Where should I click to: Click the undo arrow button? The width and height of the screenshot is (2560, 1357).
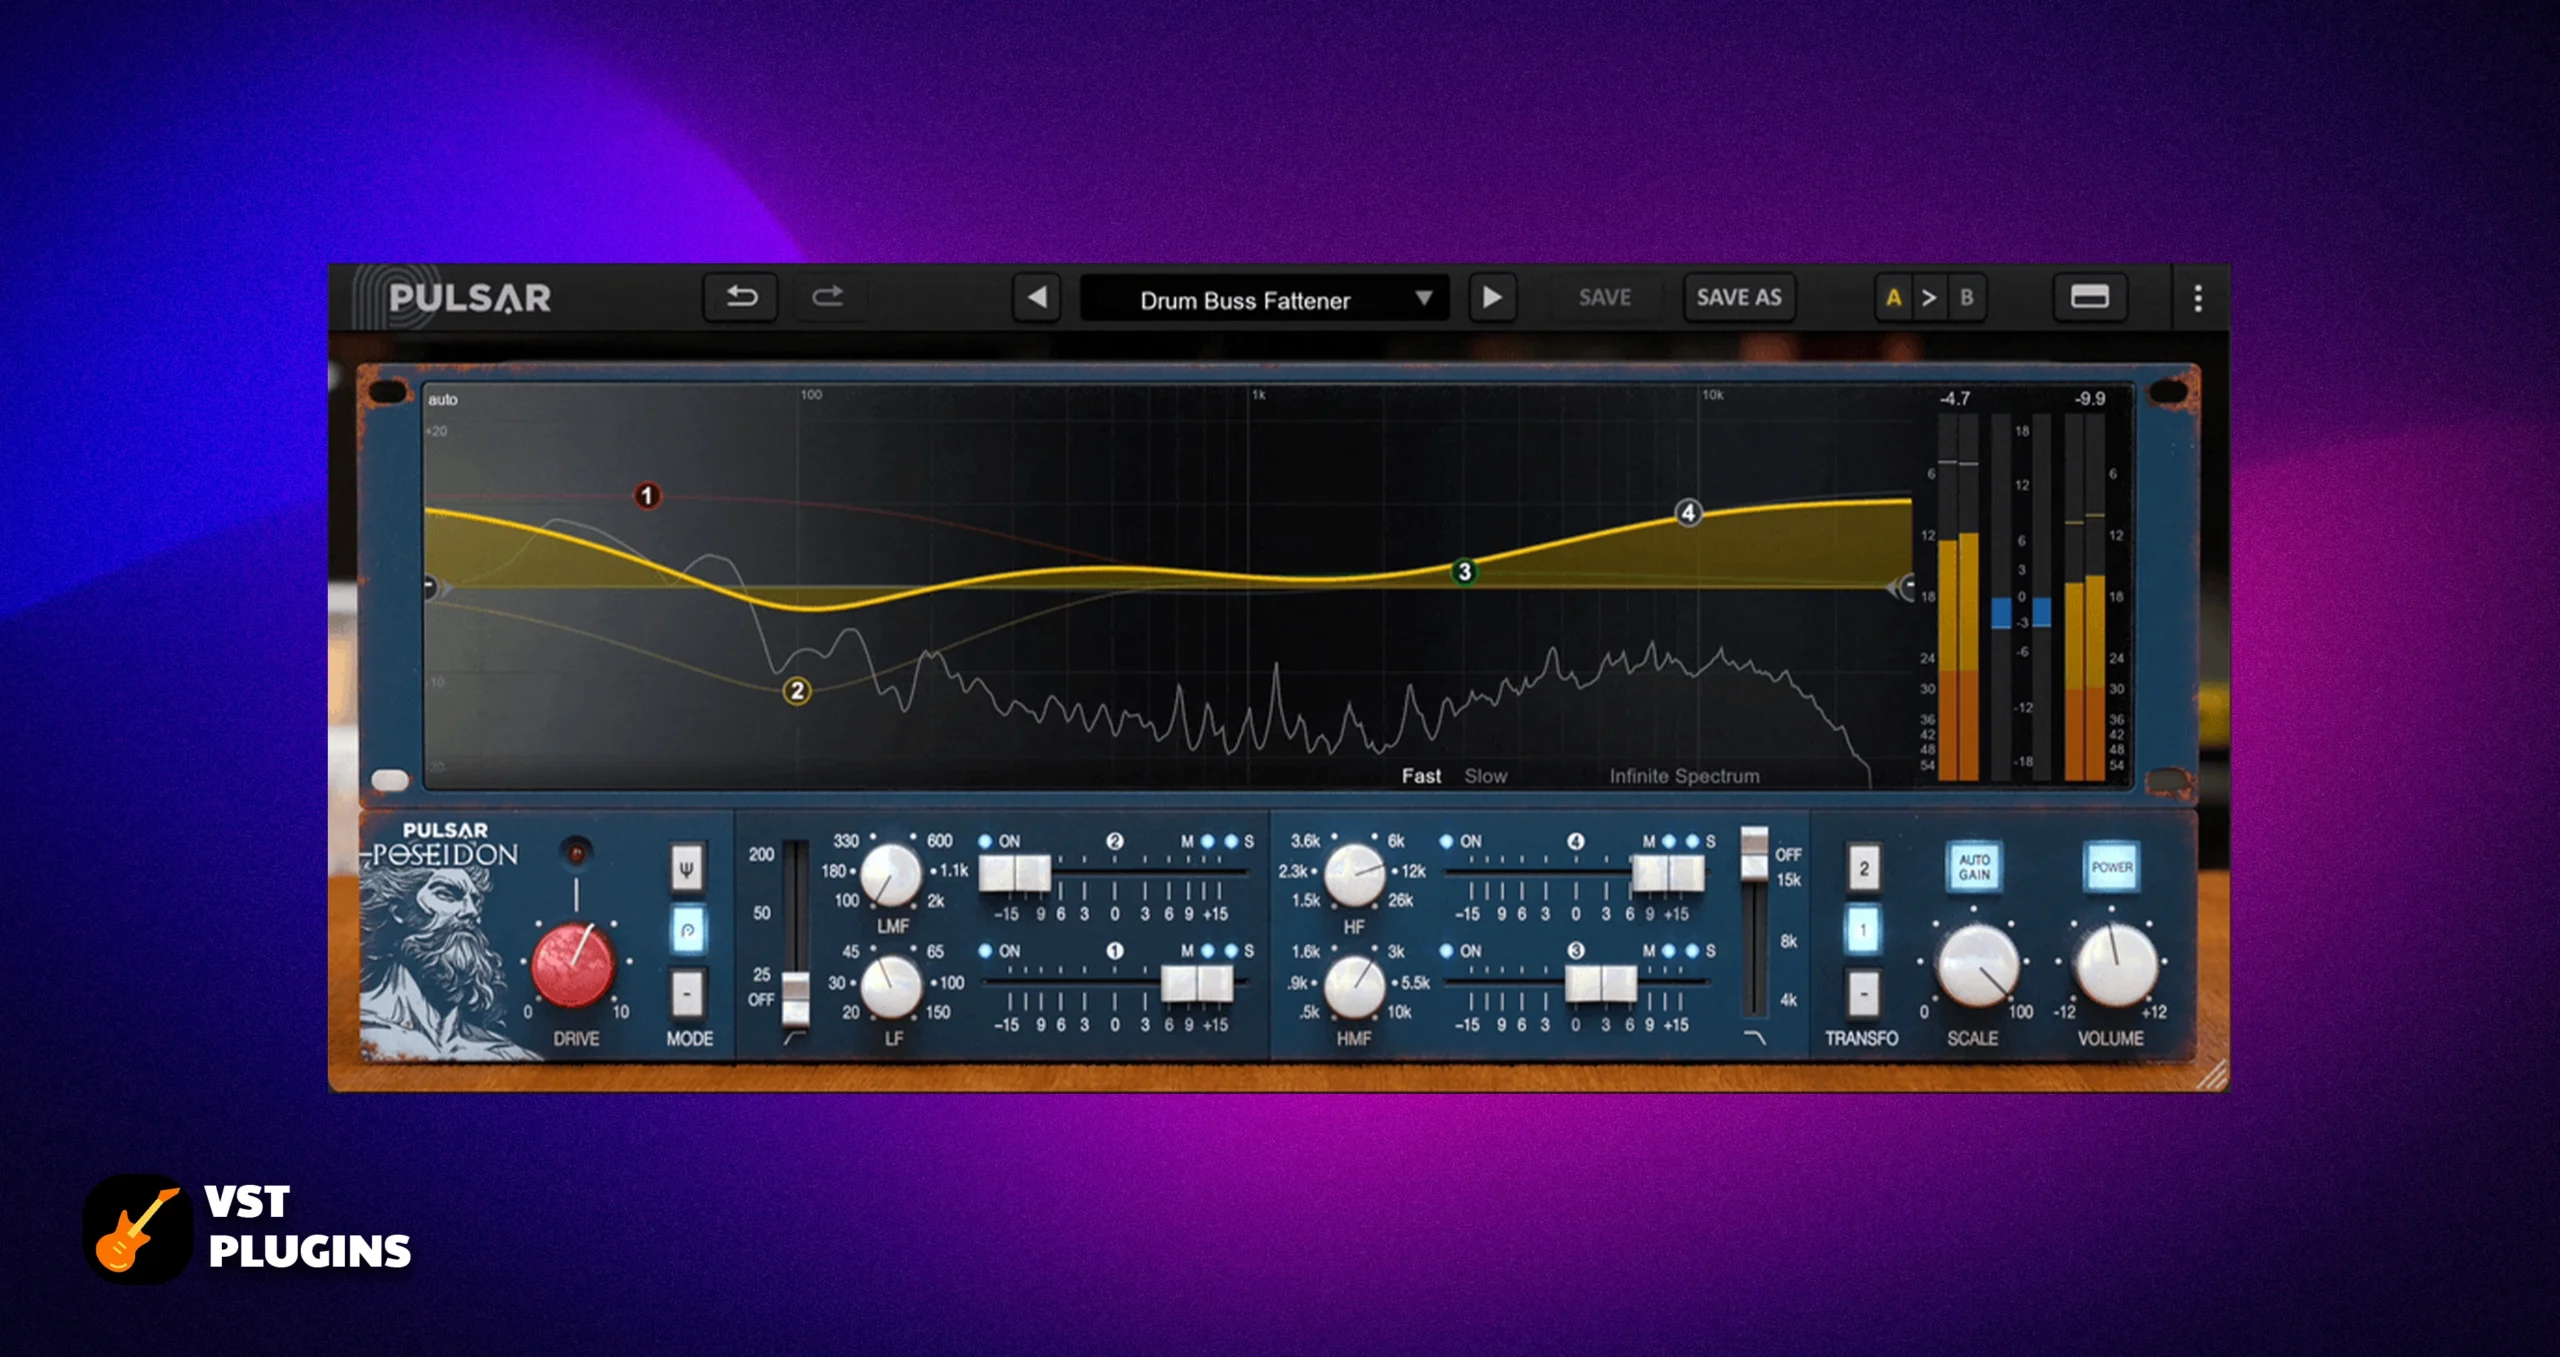[741, 297]
